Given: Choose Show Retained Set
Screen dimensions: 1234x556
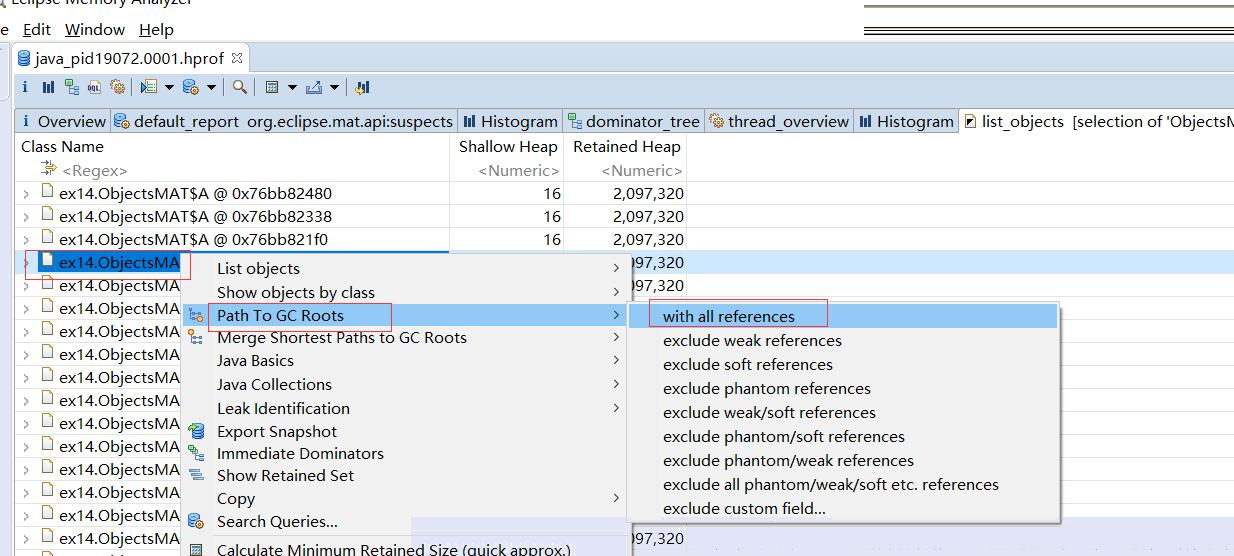Looking at the screenshot, I should pos(405,475).
